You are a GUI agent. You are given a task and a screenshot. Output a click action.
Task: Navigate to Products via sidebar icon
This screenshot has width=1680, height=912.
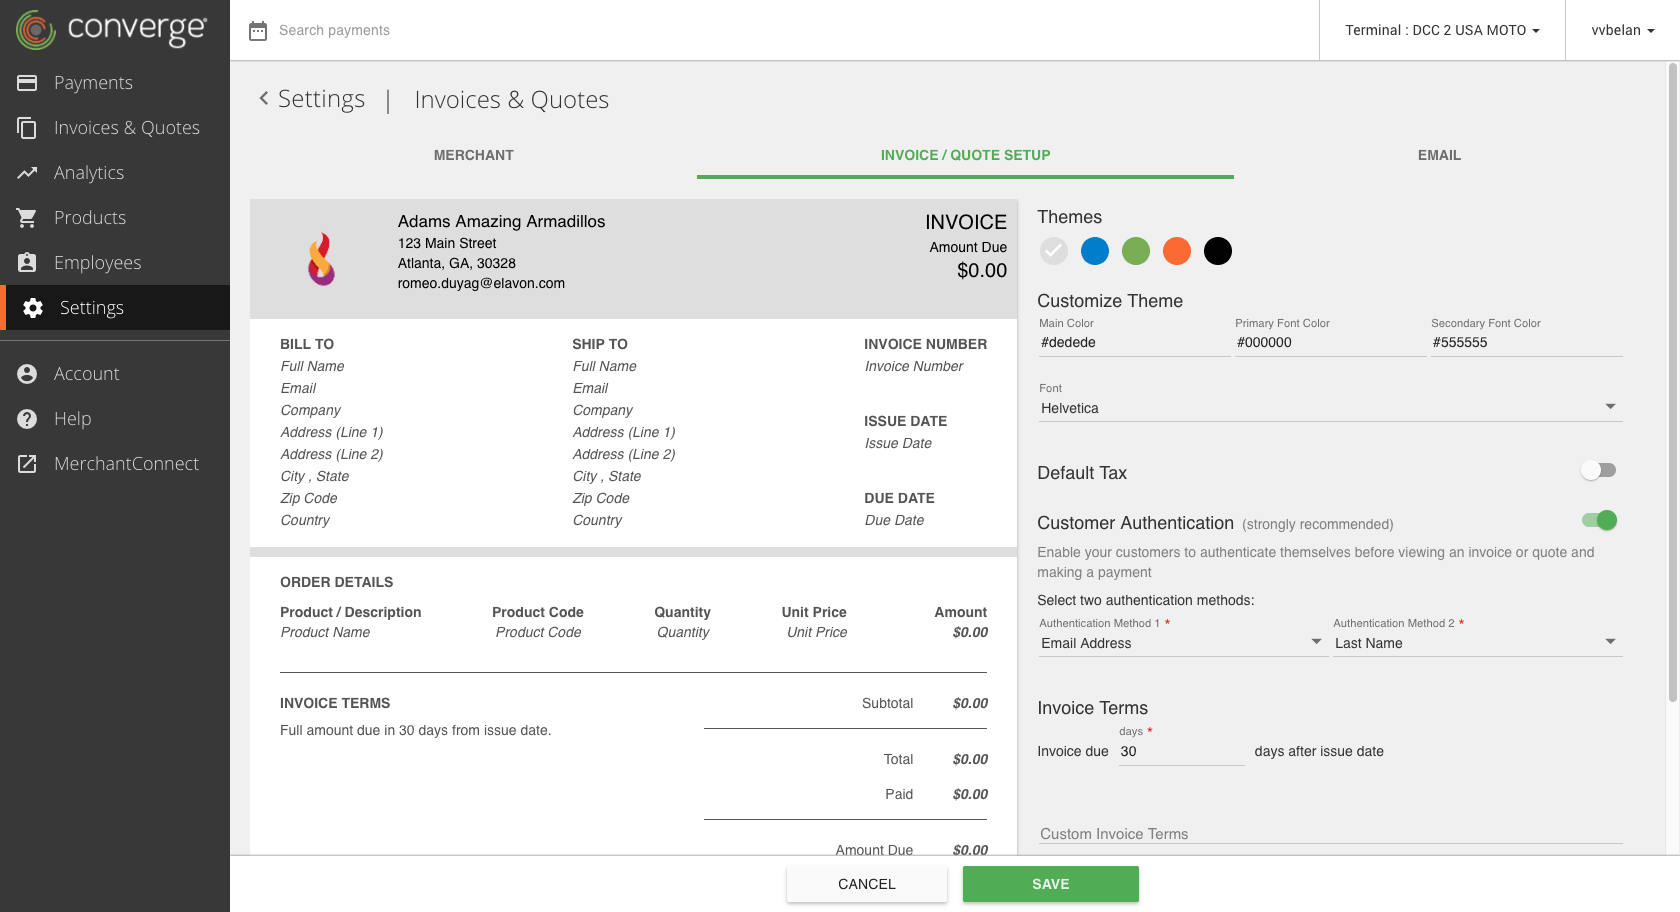coord(90,217)
